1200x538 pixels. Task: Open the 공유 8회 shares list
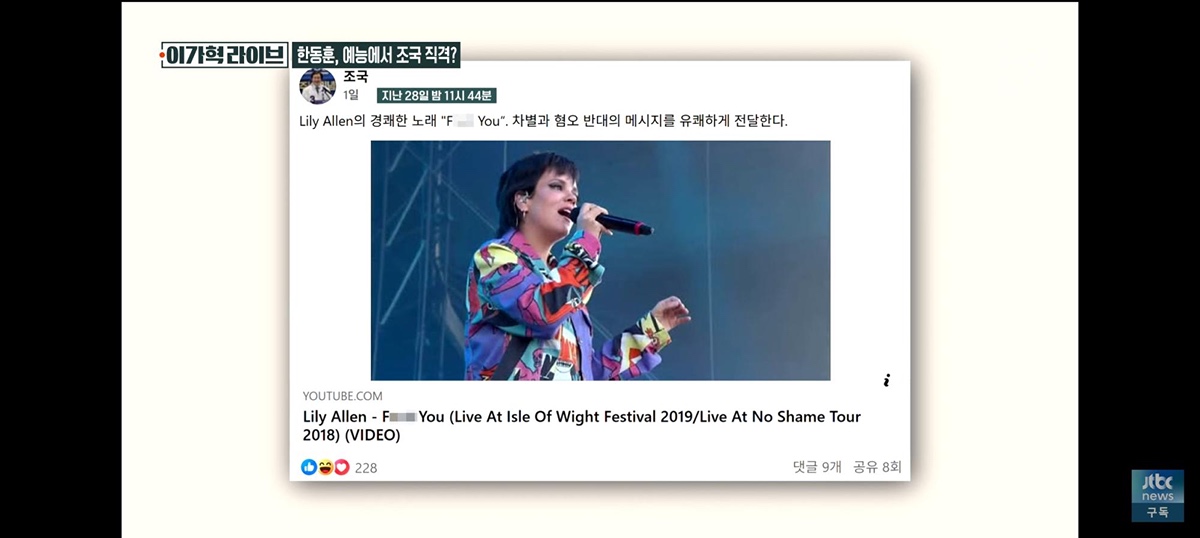[x=877, y=467]
